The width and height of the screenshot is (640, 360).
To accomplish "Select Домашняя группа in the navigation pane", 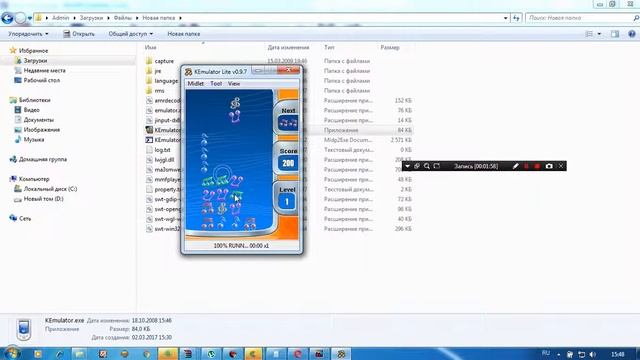I will [x=43, y=159].
